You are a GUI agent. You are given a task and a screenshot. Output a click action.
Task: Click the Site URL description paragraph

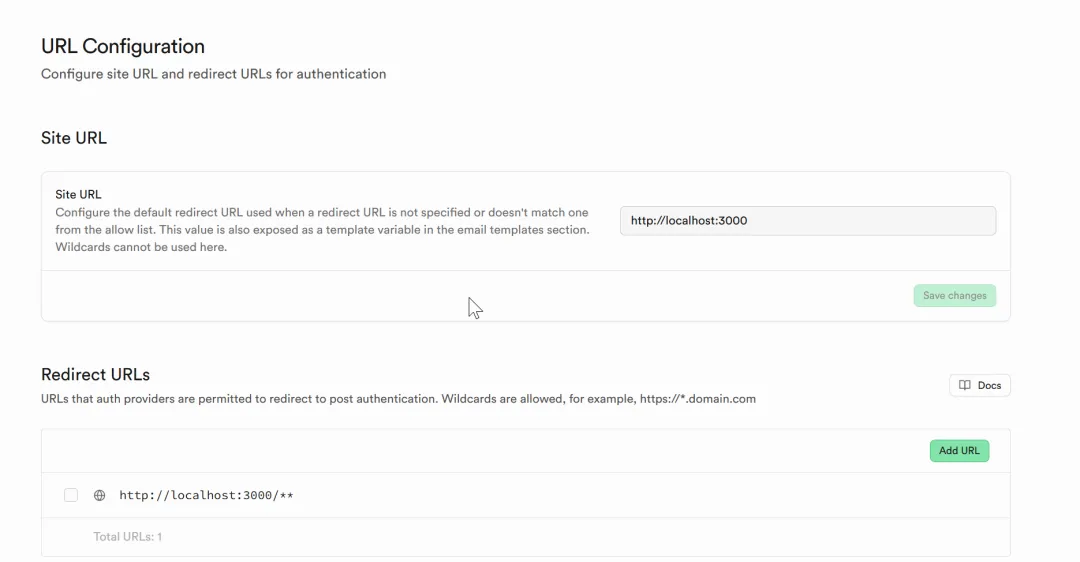321,221
